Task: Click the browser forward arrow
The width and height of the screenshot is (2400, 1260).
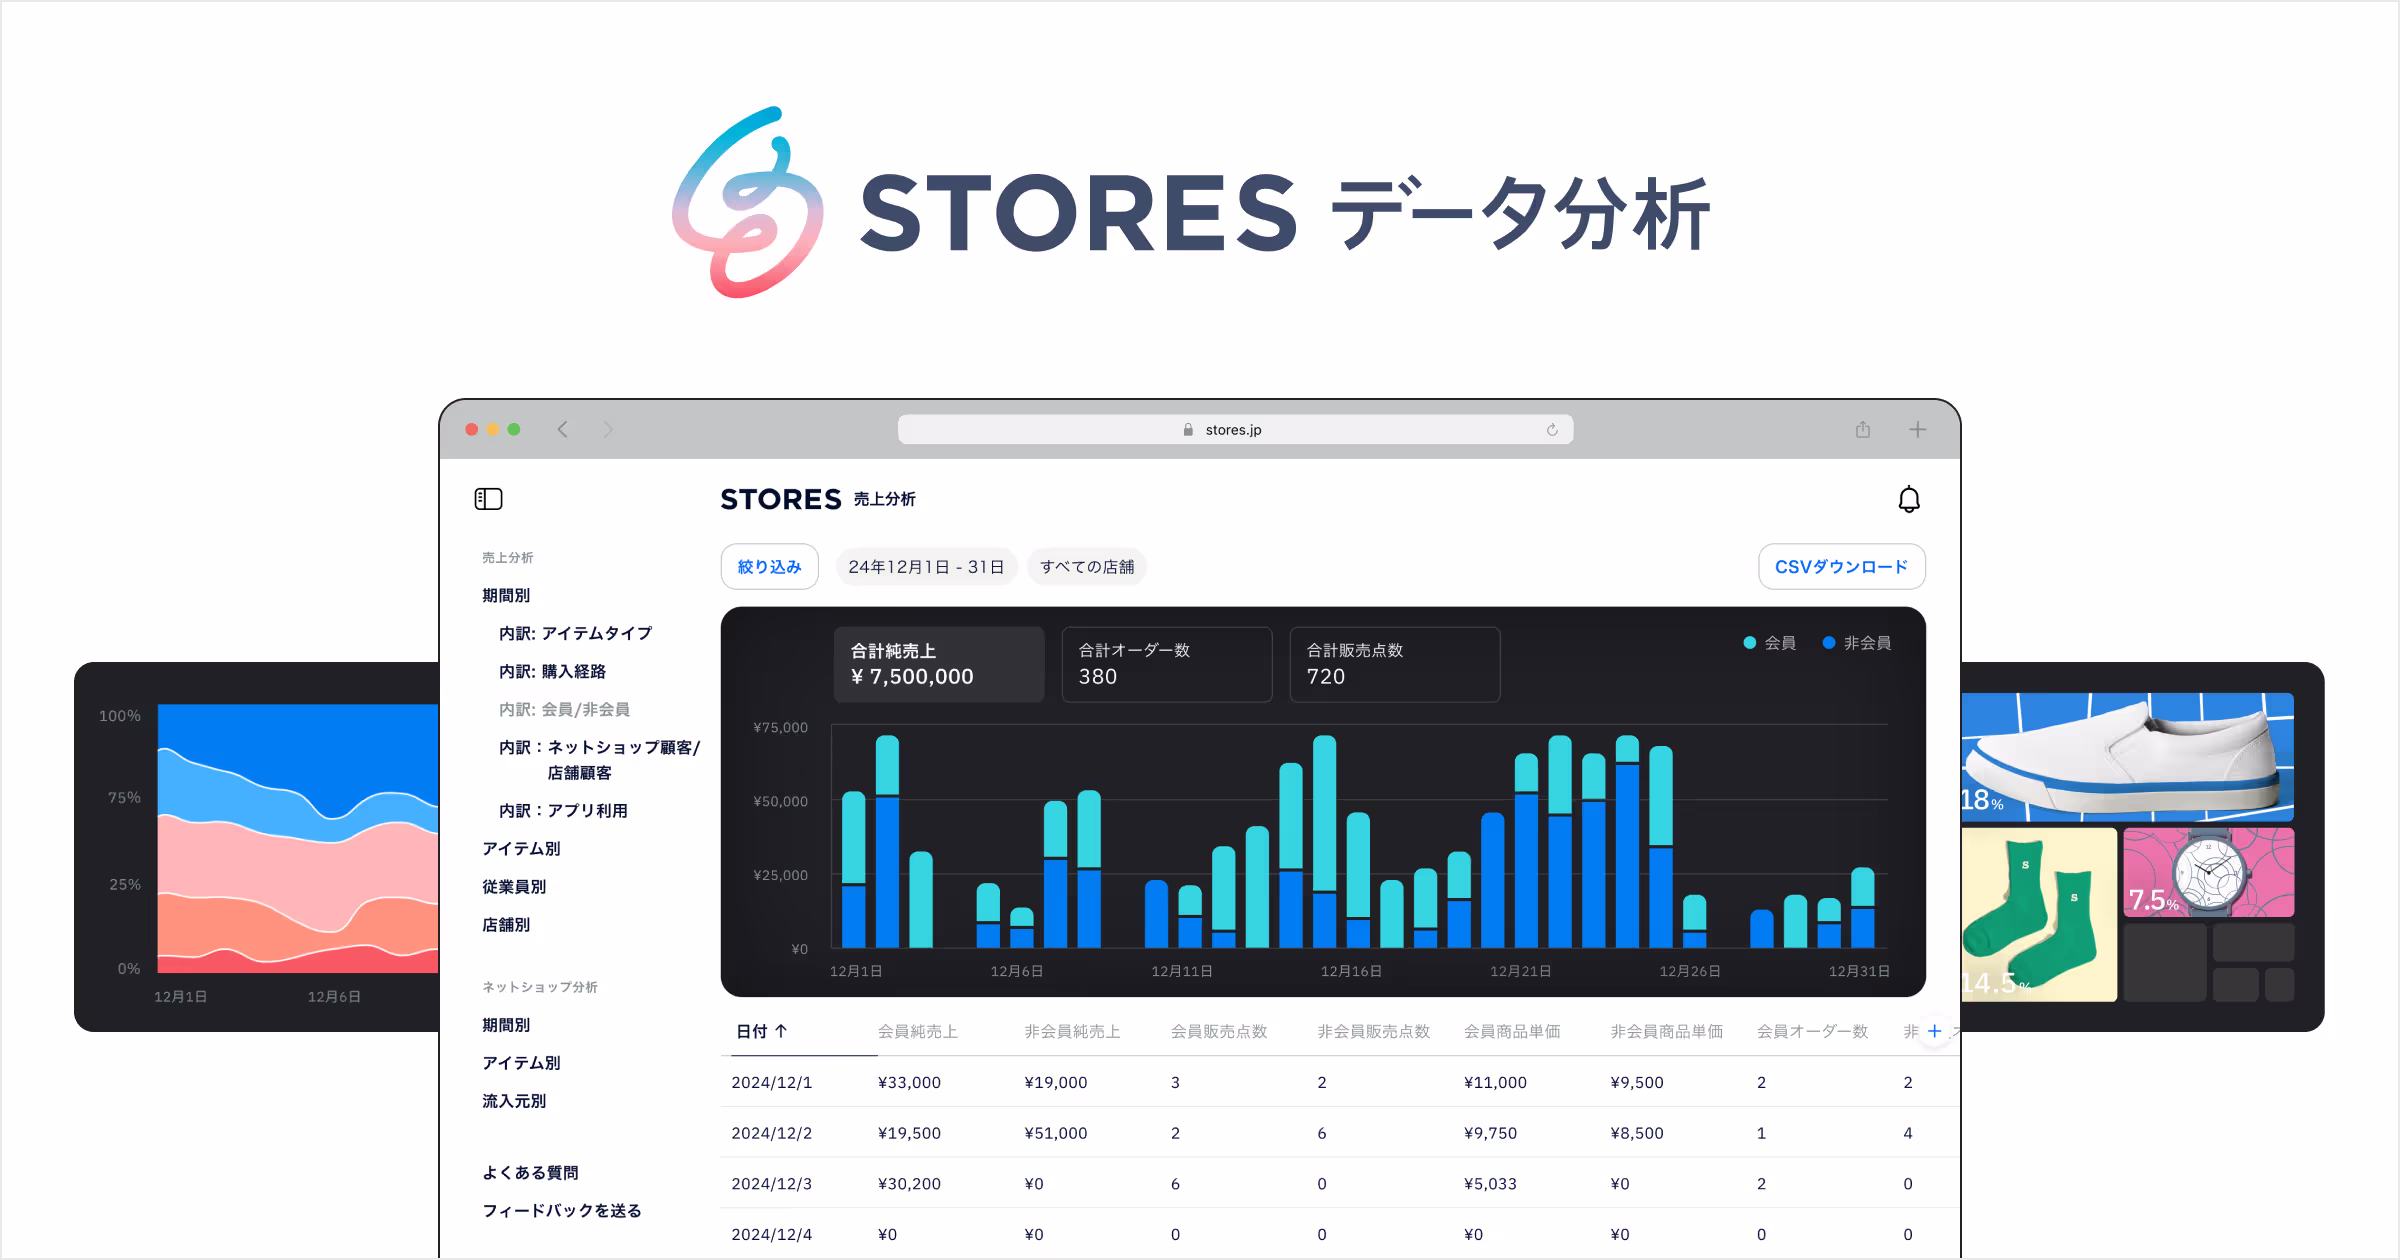Action: pos(608,430)
